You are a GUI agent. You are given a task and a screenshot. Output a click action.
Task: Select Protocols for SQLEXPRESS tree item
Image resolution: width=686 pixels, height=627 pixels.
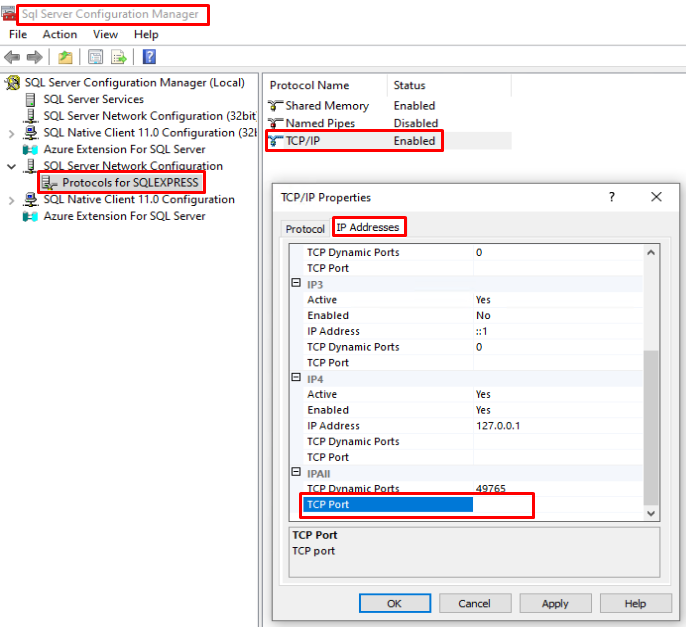pos(130,182)
